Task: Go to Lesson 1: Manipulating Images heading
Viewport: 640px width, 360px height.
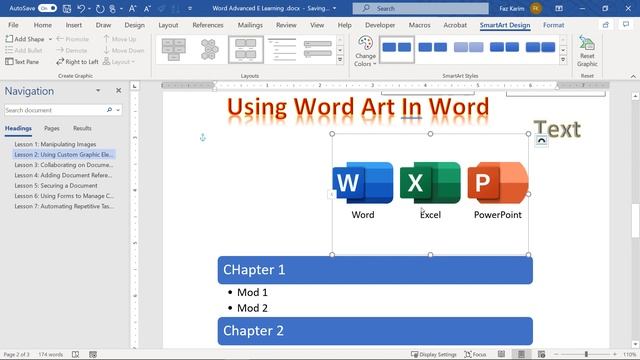Action: [x=55, y=144]
